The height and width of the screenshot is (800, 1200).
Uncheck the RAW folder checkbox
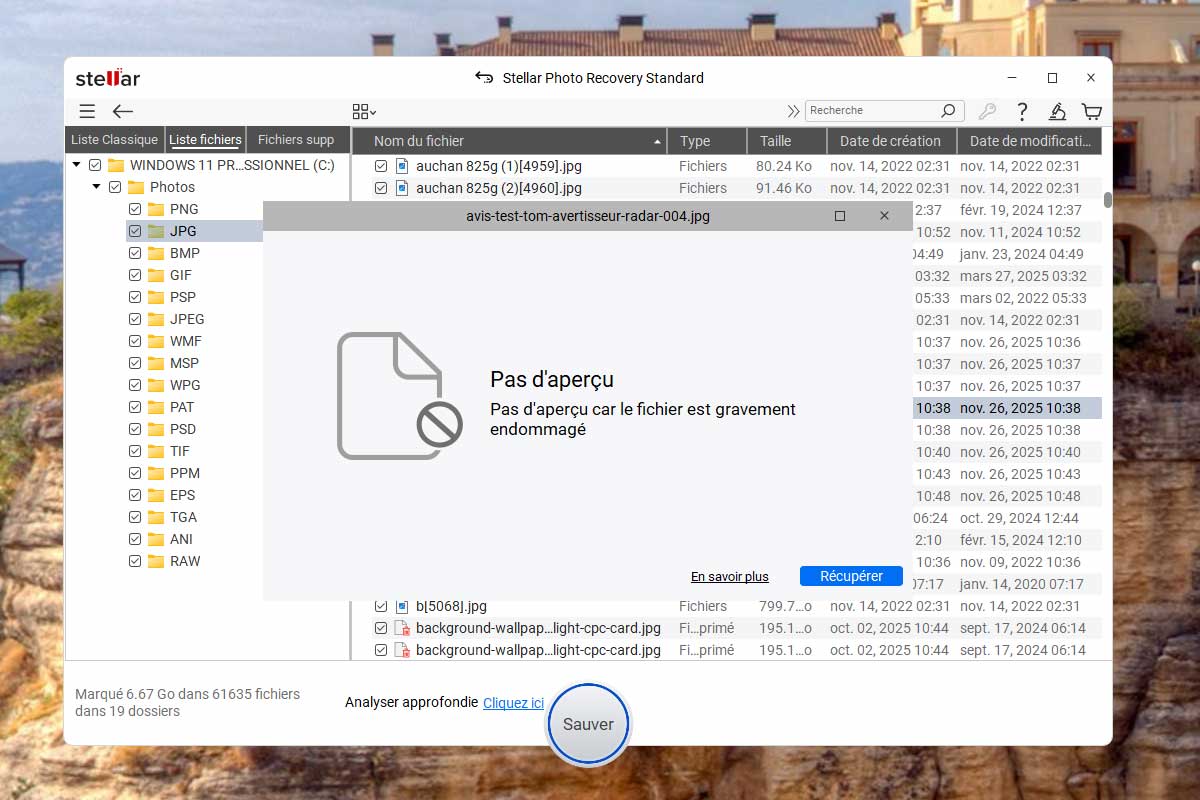(x=135, y=561)
